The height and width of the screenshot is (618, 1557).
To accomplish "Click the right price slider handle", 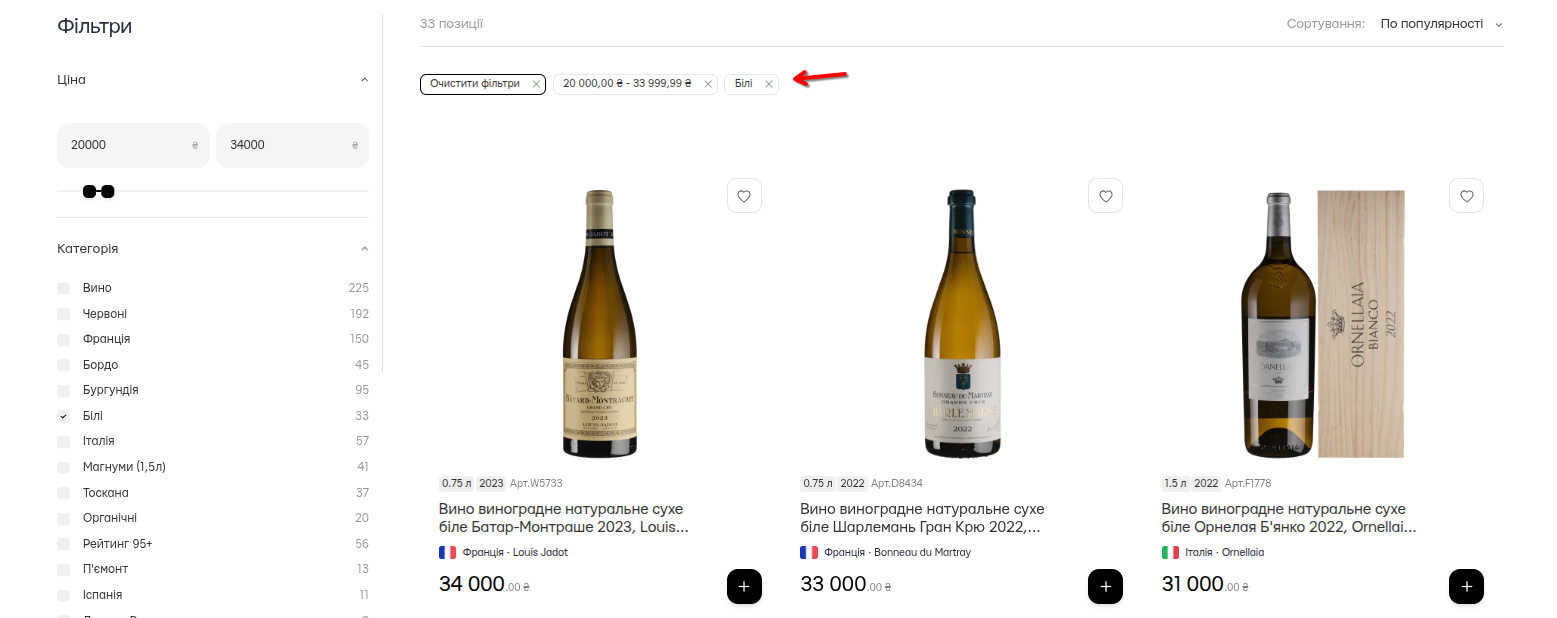I will click(x=108, y=191).
